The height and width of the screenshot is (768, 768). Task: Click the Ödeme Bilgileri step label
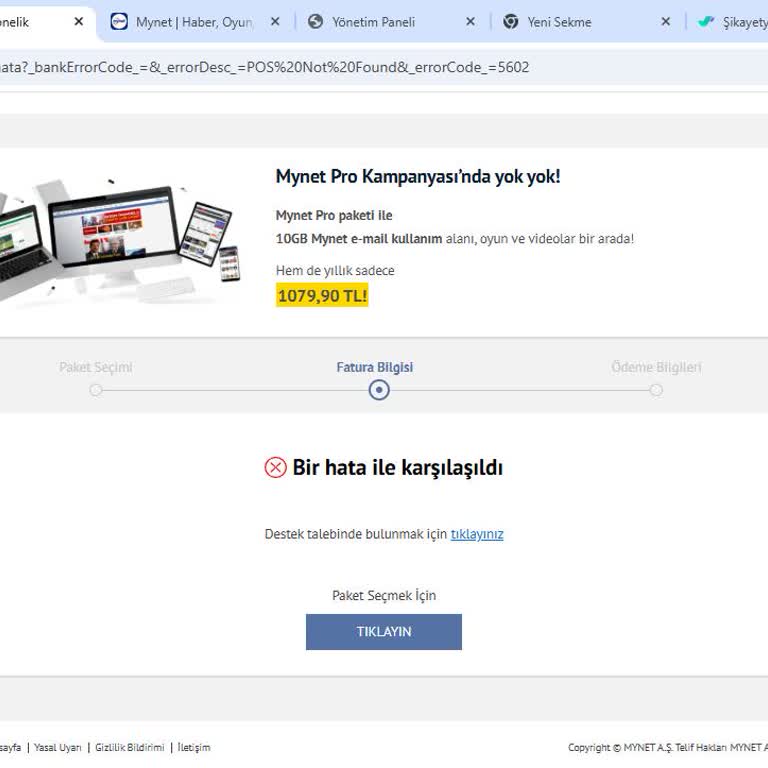tap(656, 367)
